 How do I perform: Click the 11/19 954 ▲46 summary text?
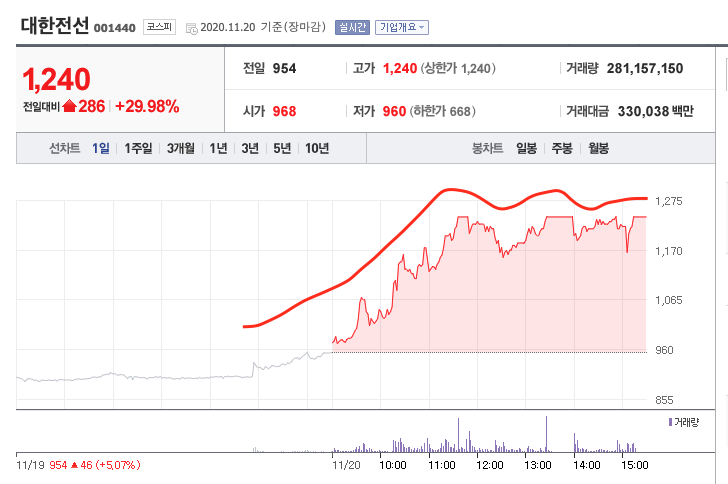point(78,465)
